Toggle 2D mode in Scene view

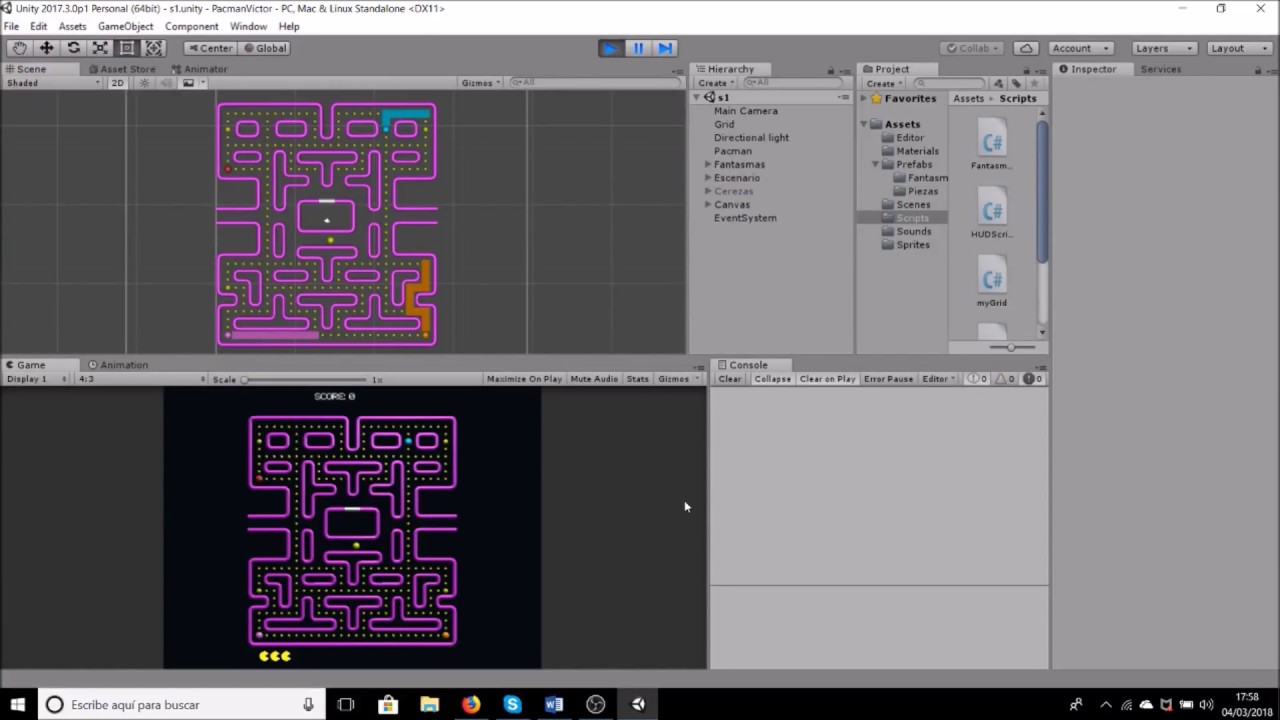(x=117, y=83)
